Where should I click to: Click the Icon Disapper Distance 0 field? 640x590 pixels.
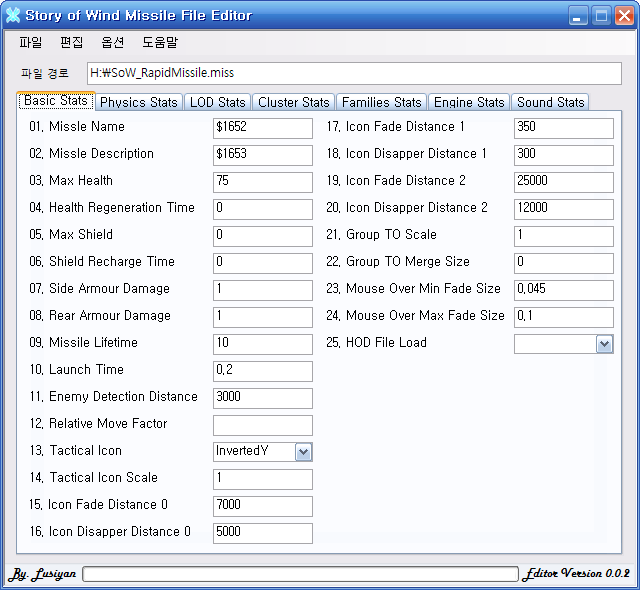(263, 533)
